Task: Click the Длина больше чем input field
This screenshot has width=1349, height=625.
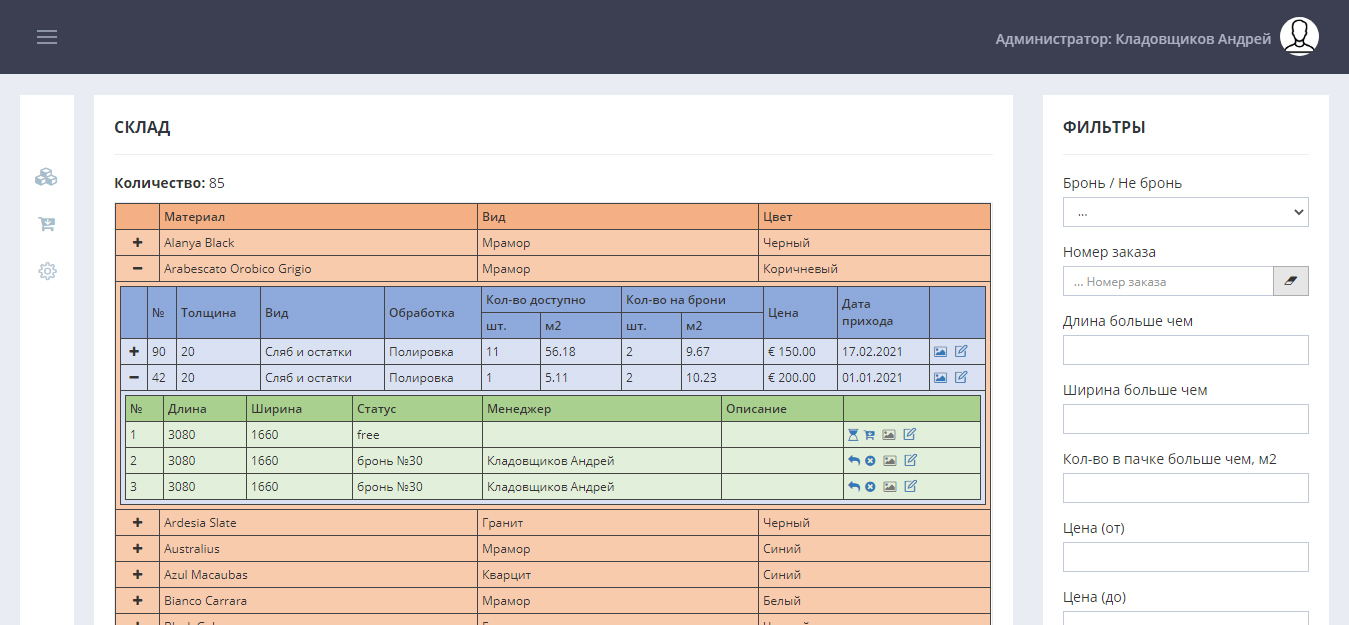Action: pyautogui.click(x=1185, y=350)
